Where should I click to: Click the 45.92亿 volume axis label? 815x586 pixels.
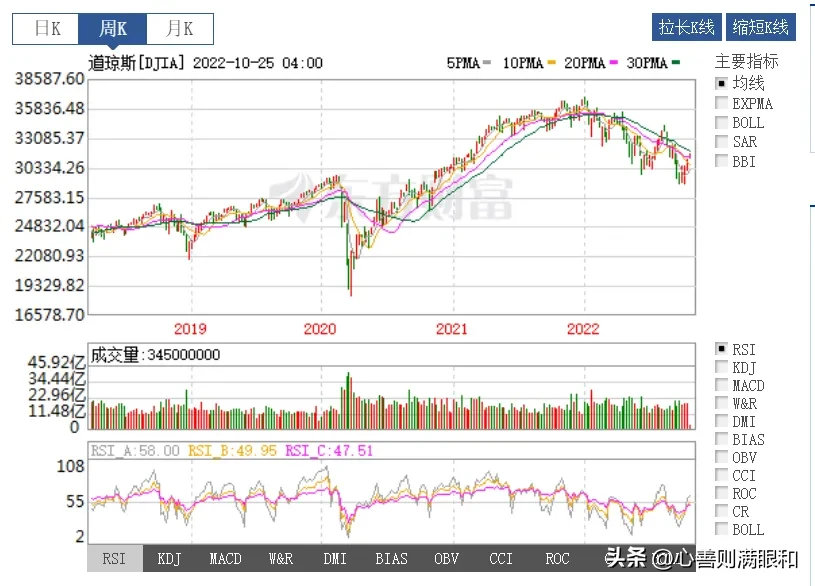pos(56,362)
